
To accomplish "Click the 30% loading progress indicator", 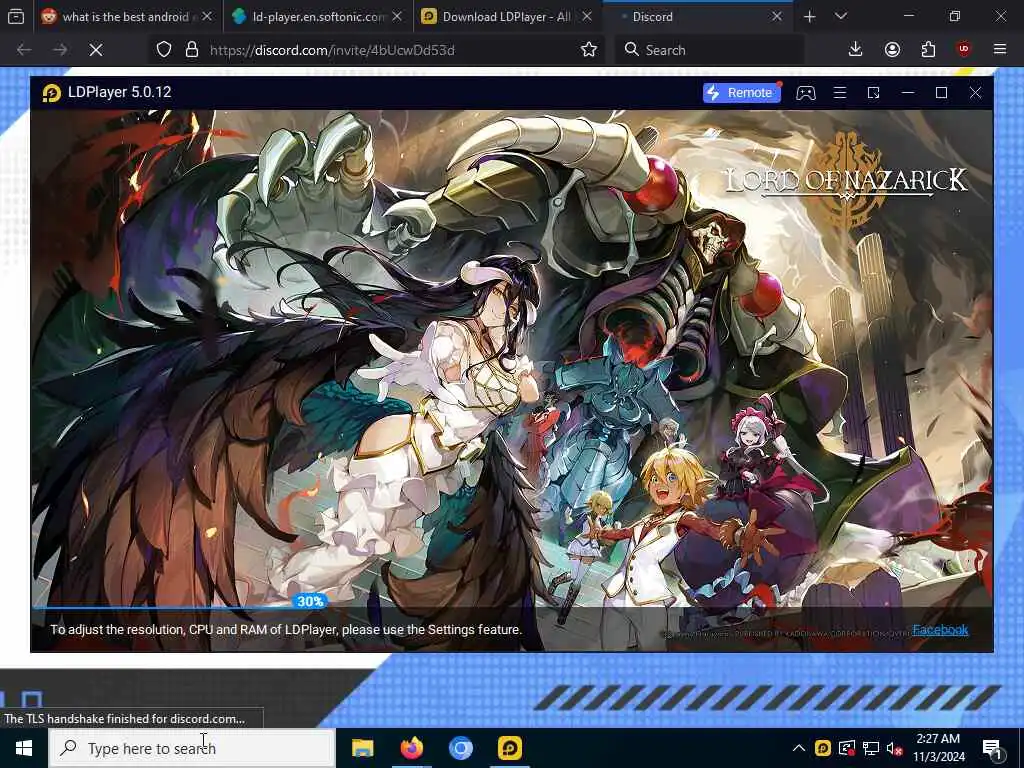I will [310, 601].
